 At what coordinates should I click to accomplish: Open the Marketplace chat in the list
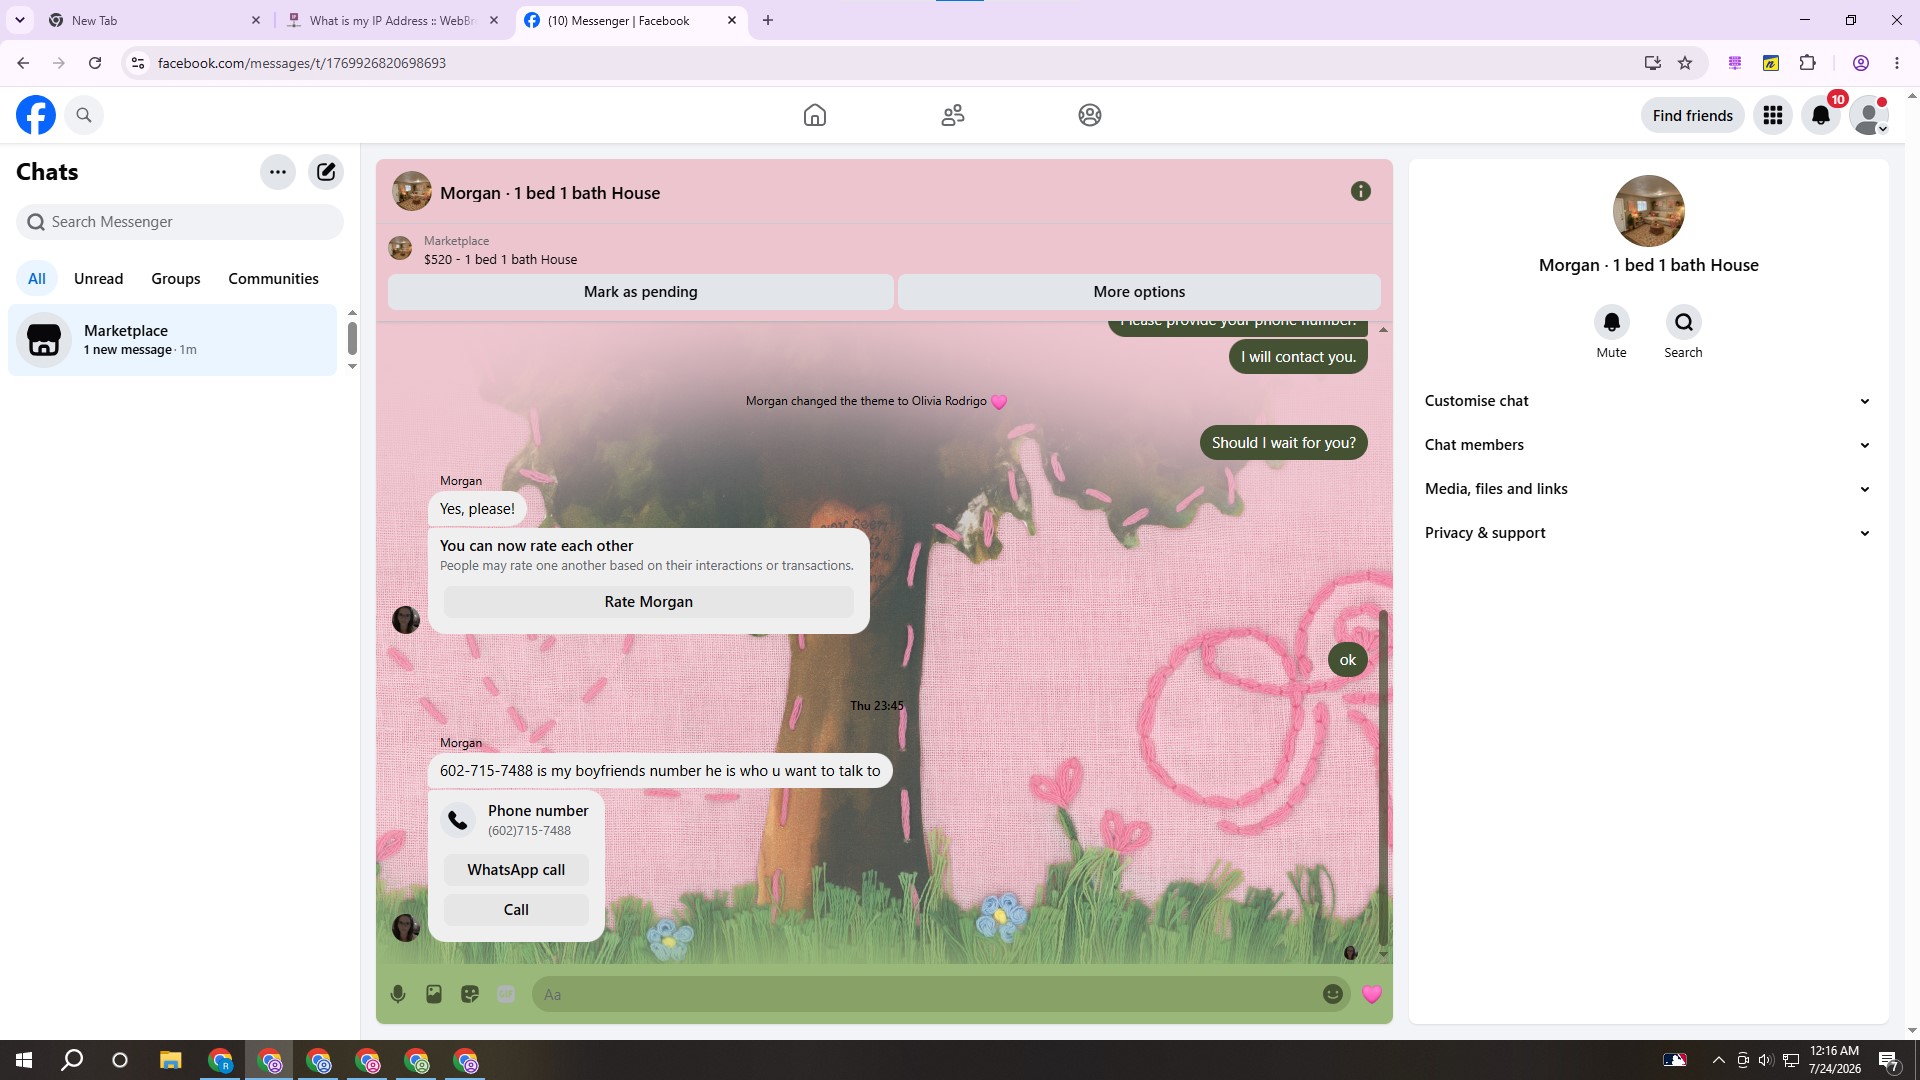coord(173,340)
